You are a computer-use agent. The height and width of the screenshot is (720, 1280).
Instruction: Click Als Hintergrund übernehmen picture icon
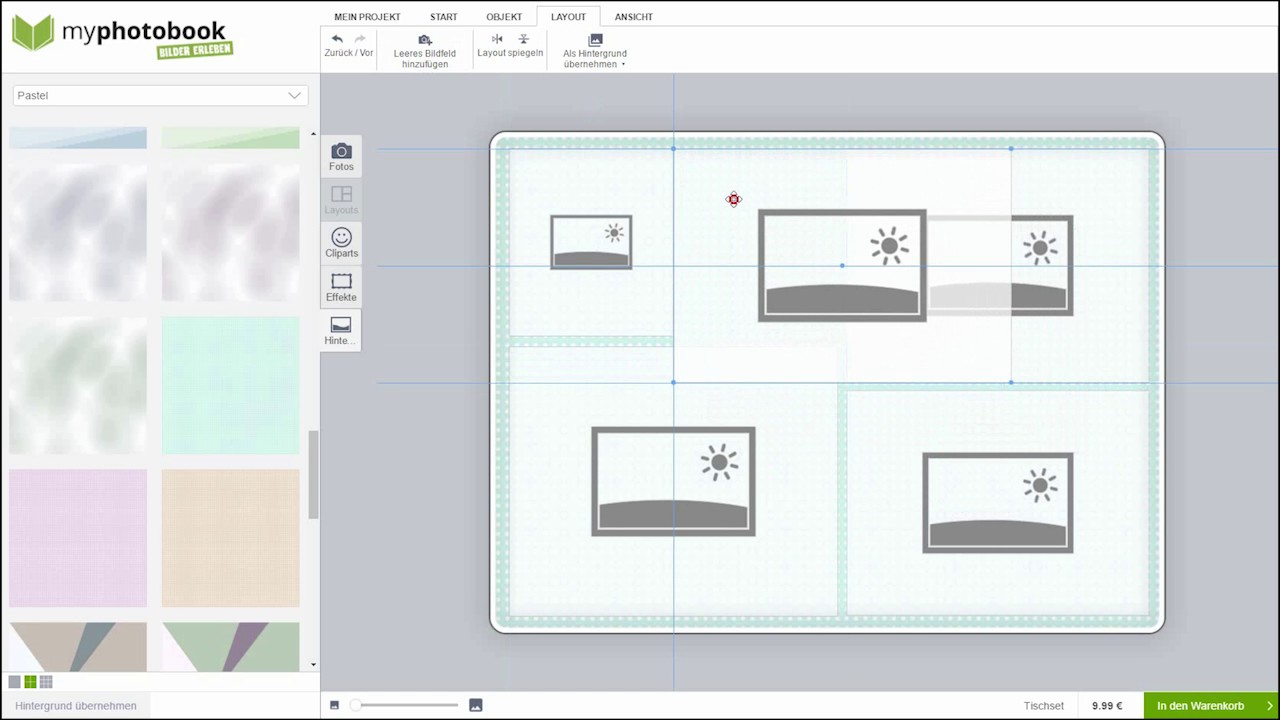point(595,40)
